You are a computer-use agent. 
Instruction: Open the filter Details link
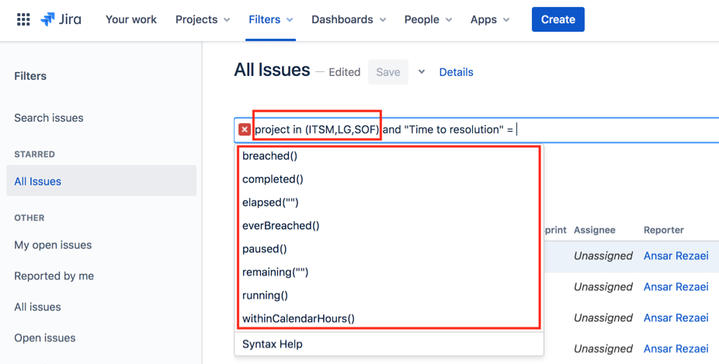(x=456, y=72)
